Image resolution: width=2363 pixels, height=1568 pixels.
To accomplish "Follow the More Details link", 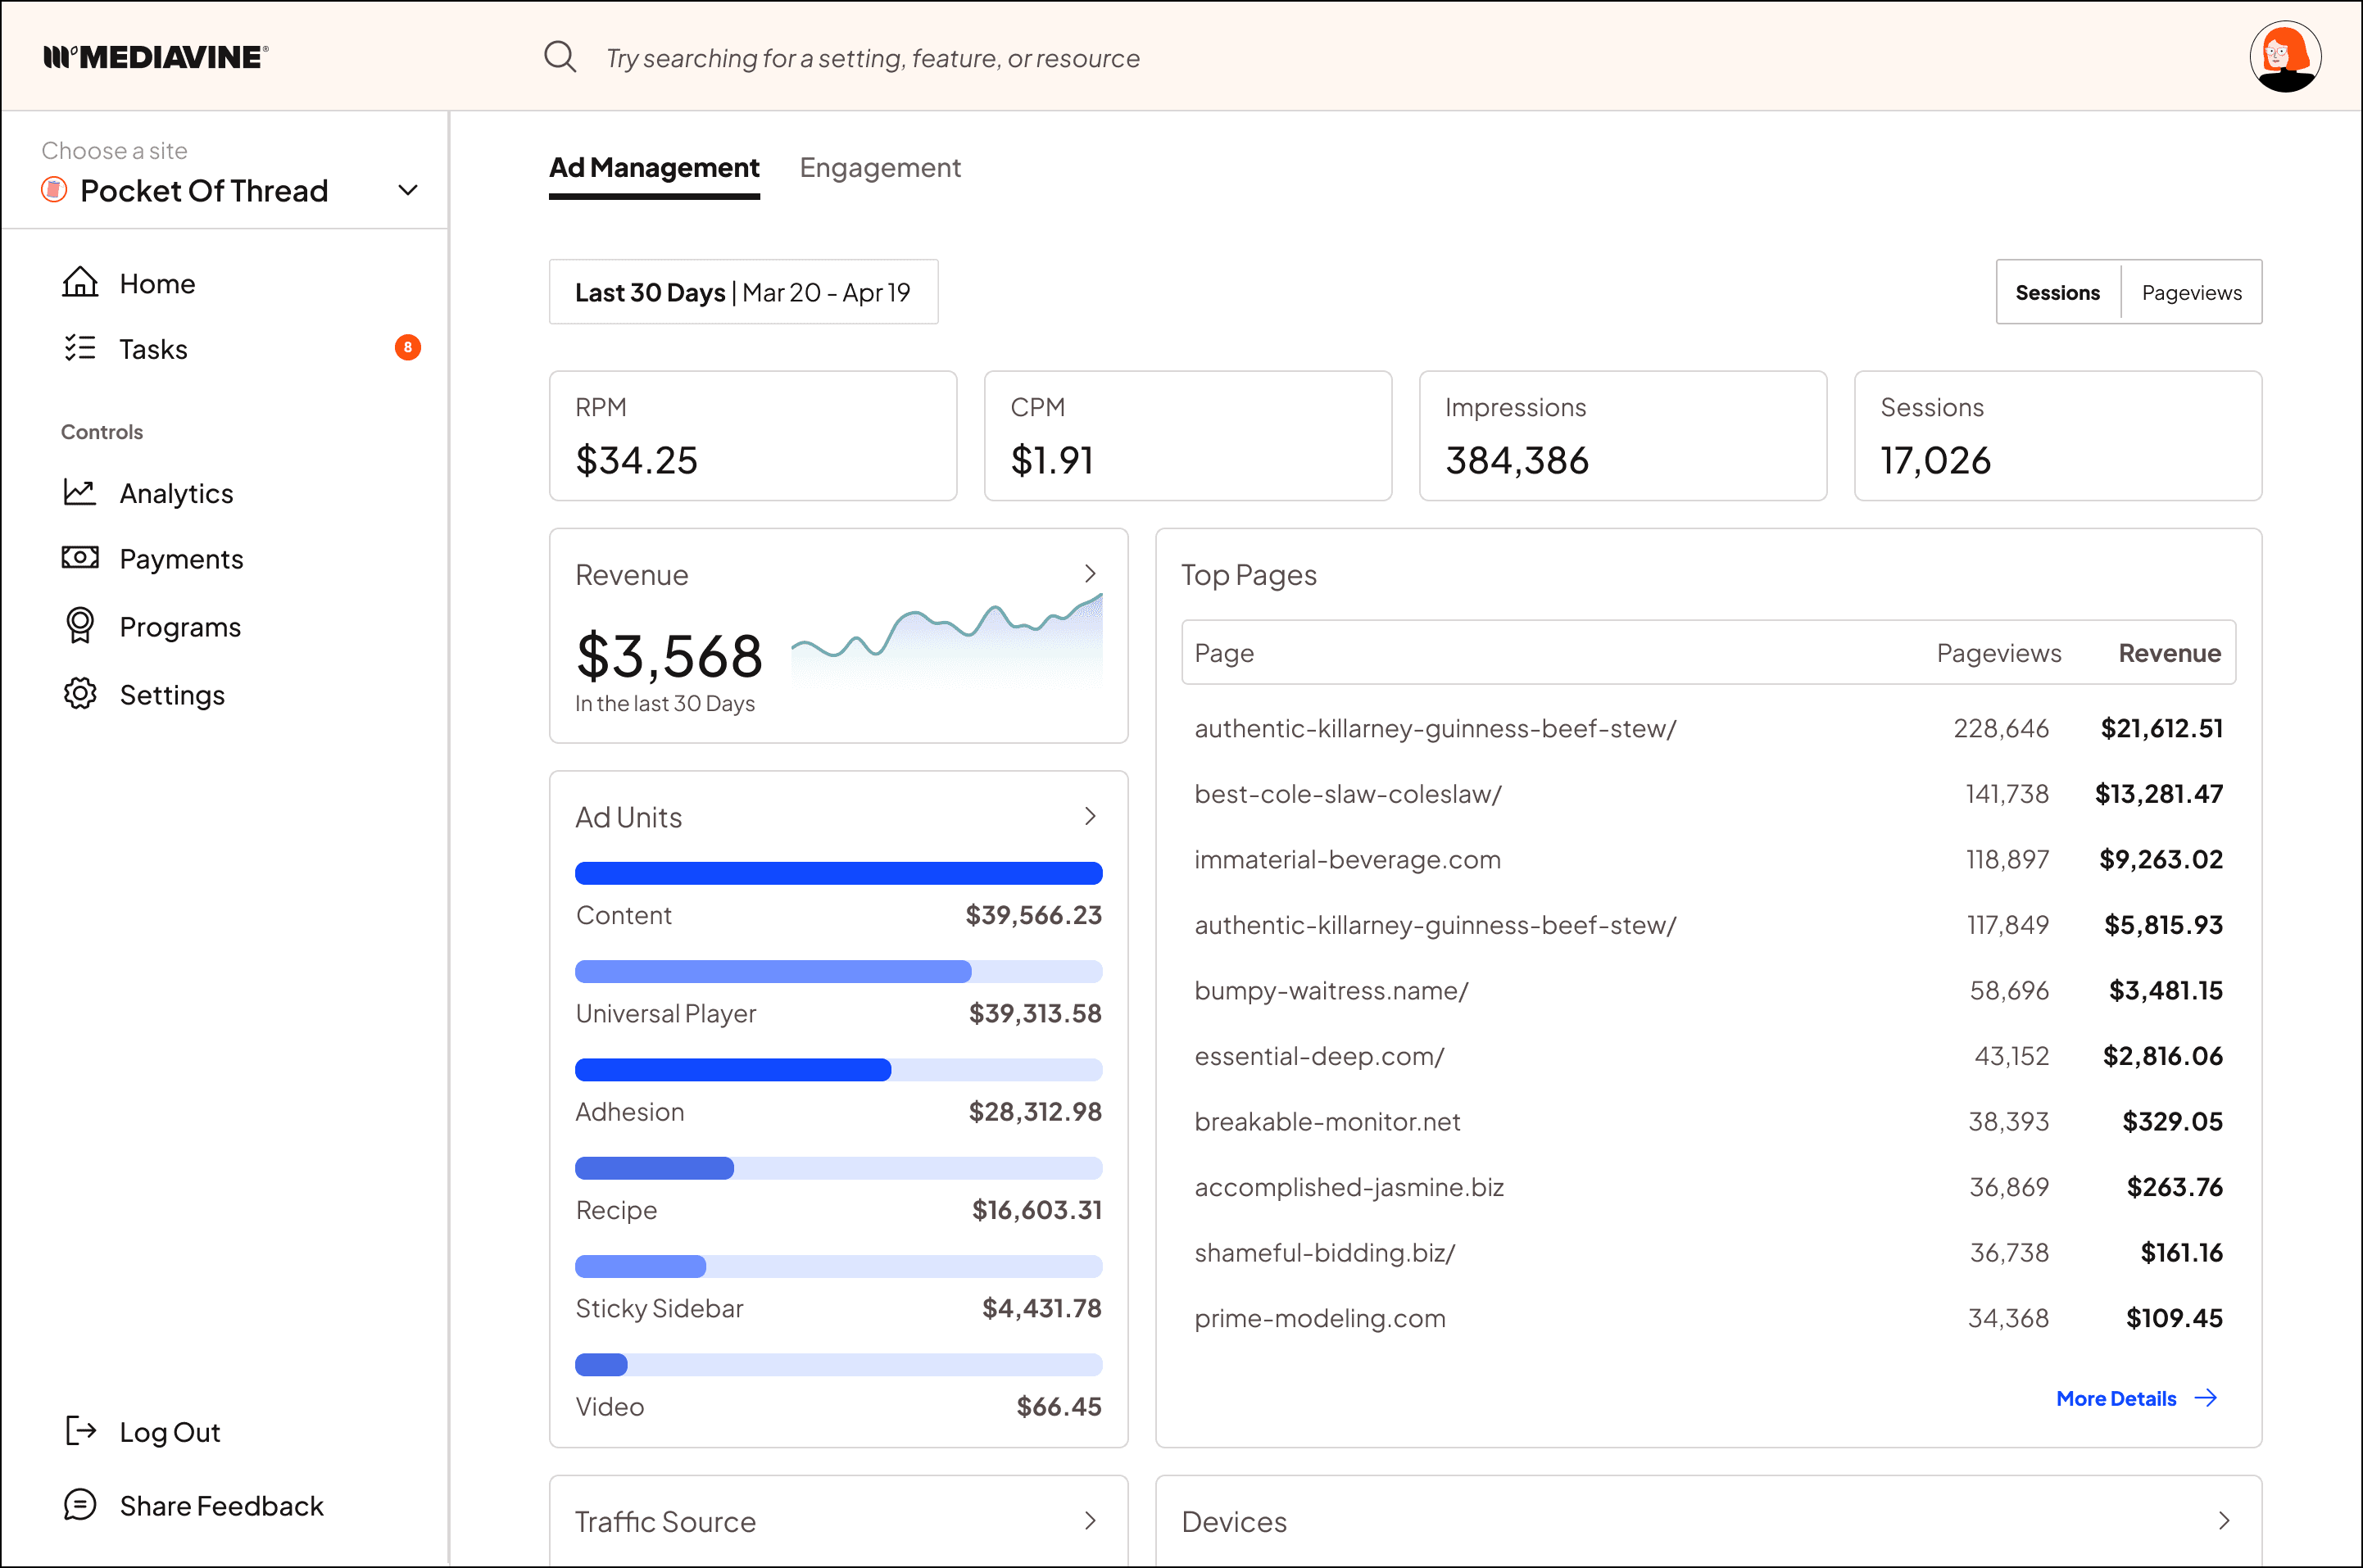I will (x=2137, y=1398).
